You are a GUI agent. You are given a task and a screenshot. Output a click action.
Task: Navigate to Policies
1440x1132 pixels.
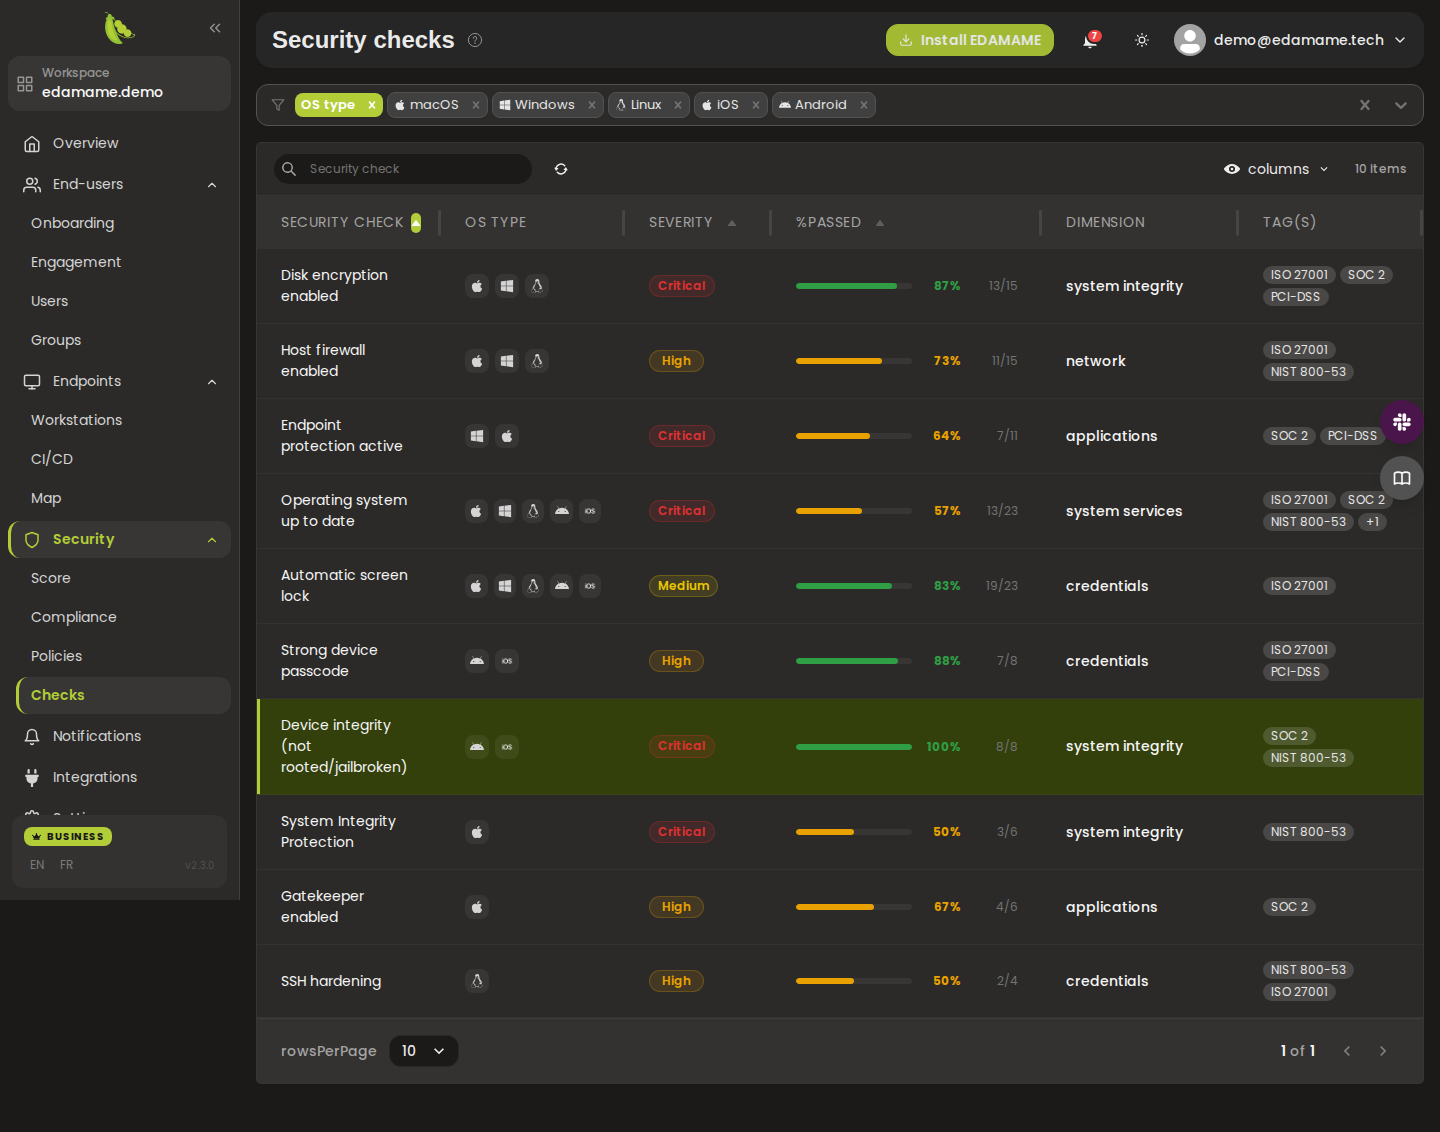(56, 656)
